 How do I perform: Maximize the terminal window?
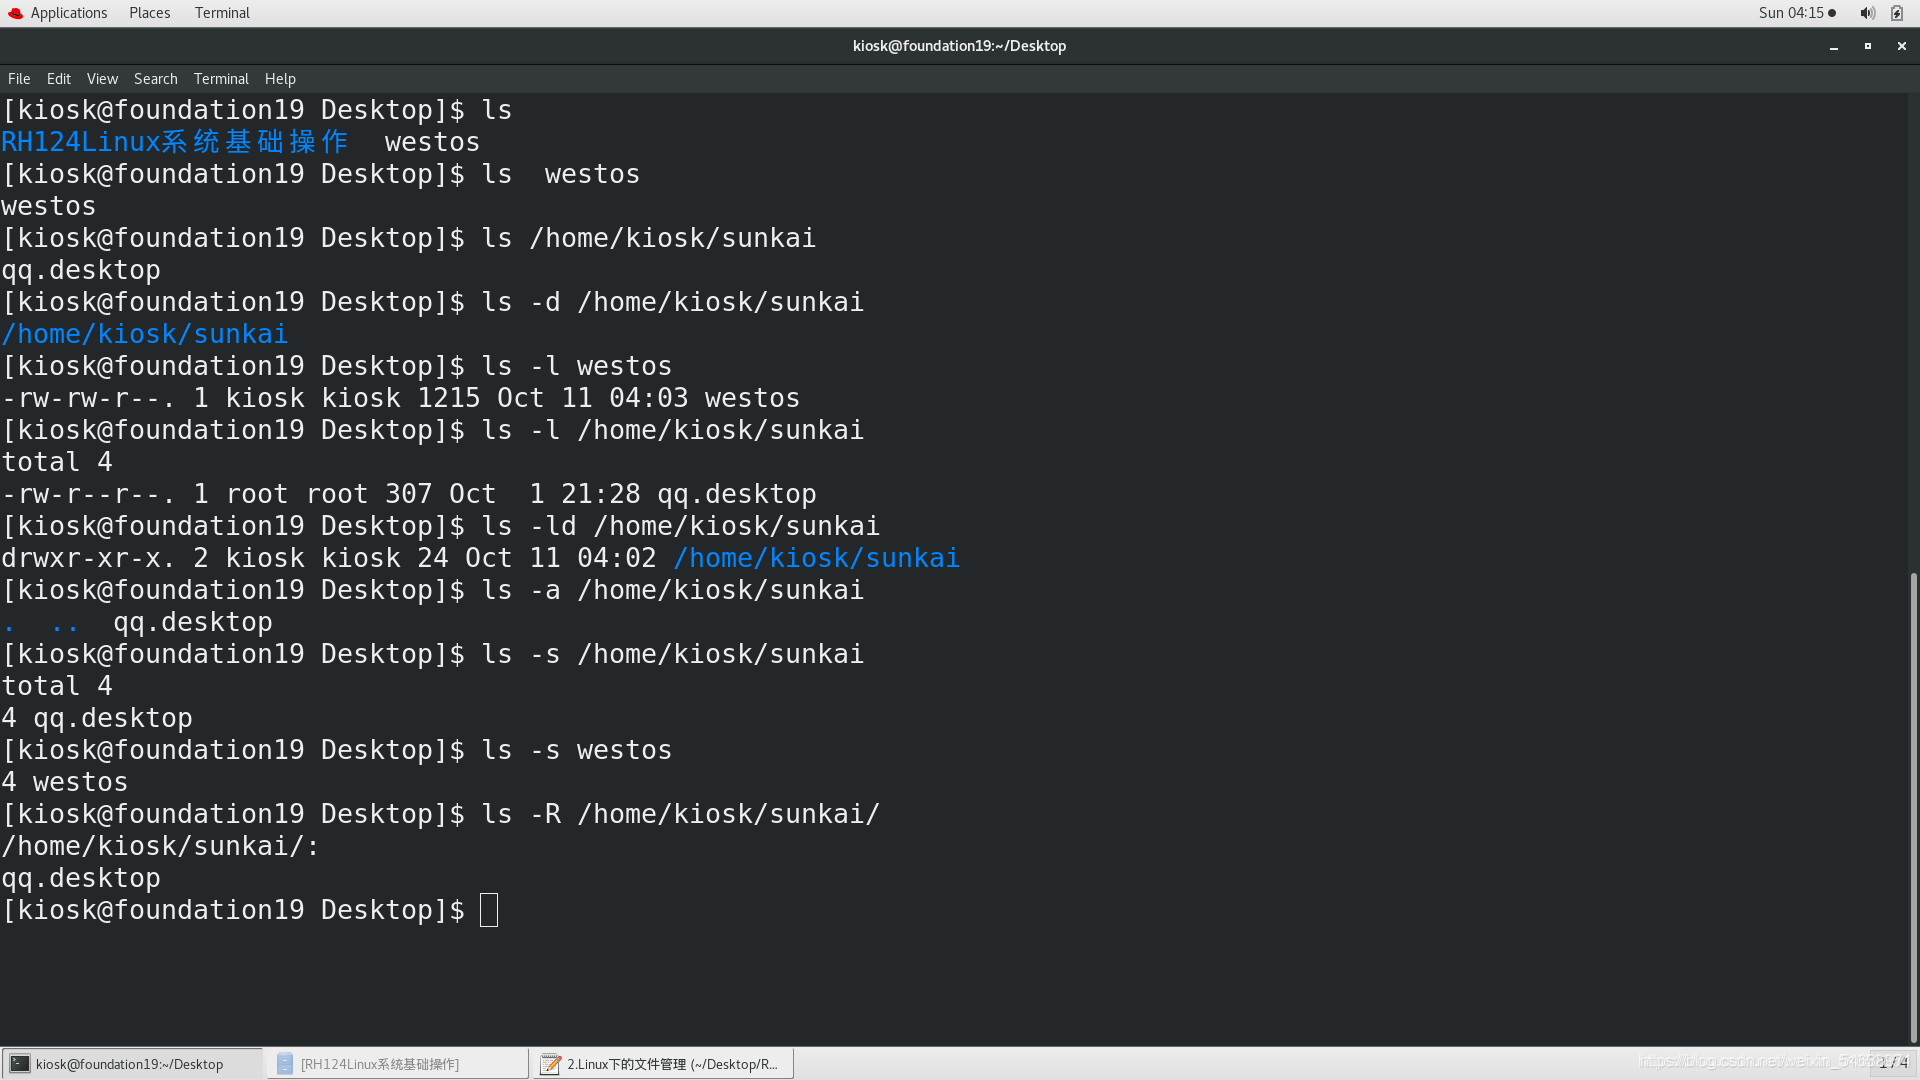coord(1868,46)
